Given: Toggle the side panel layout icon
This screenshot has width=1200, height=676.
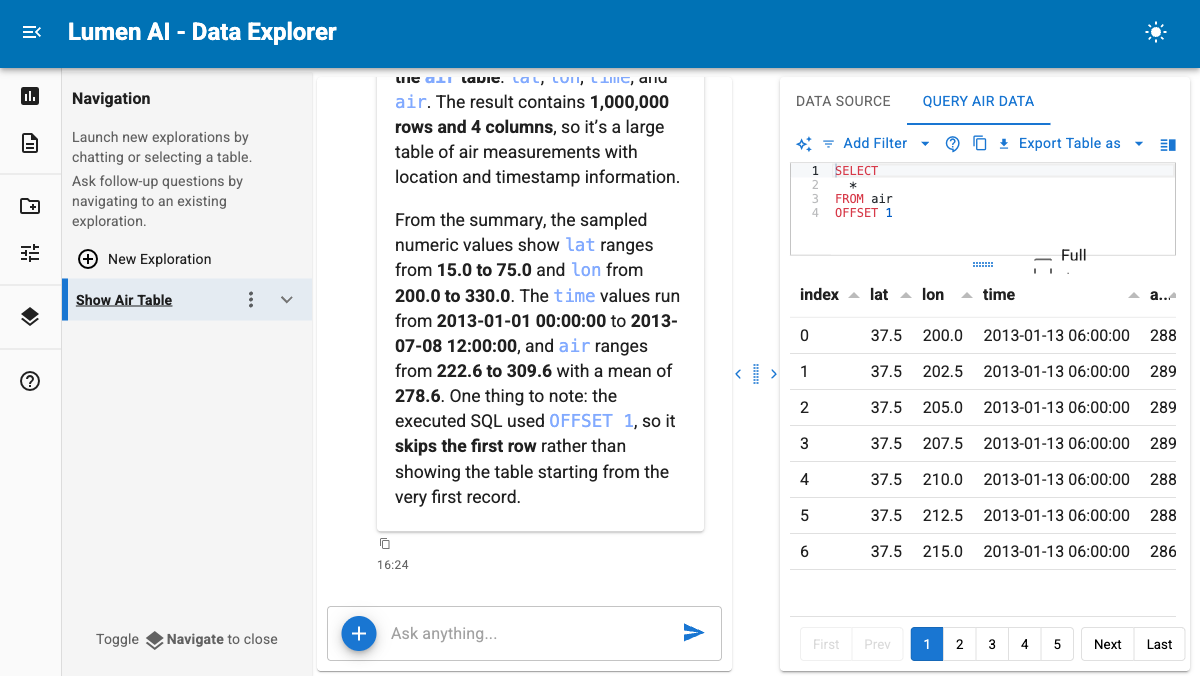Looking at the screenshot, I should [x=1167, y=144].
